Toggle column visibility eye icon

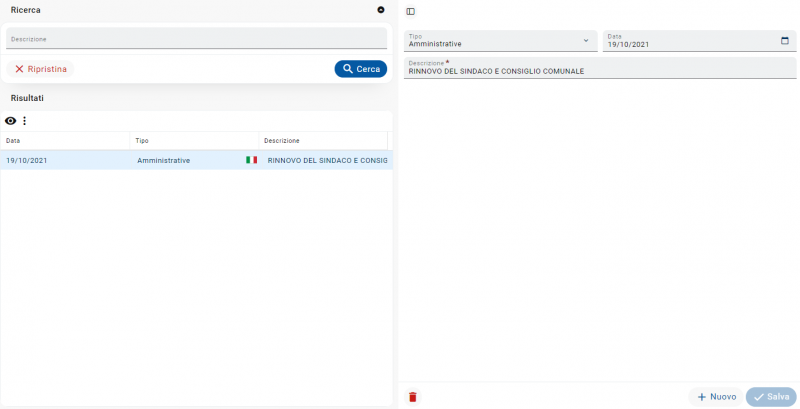(11, 121)
